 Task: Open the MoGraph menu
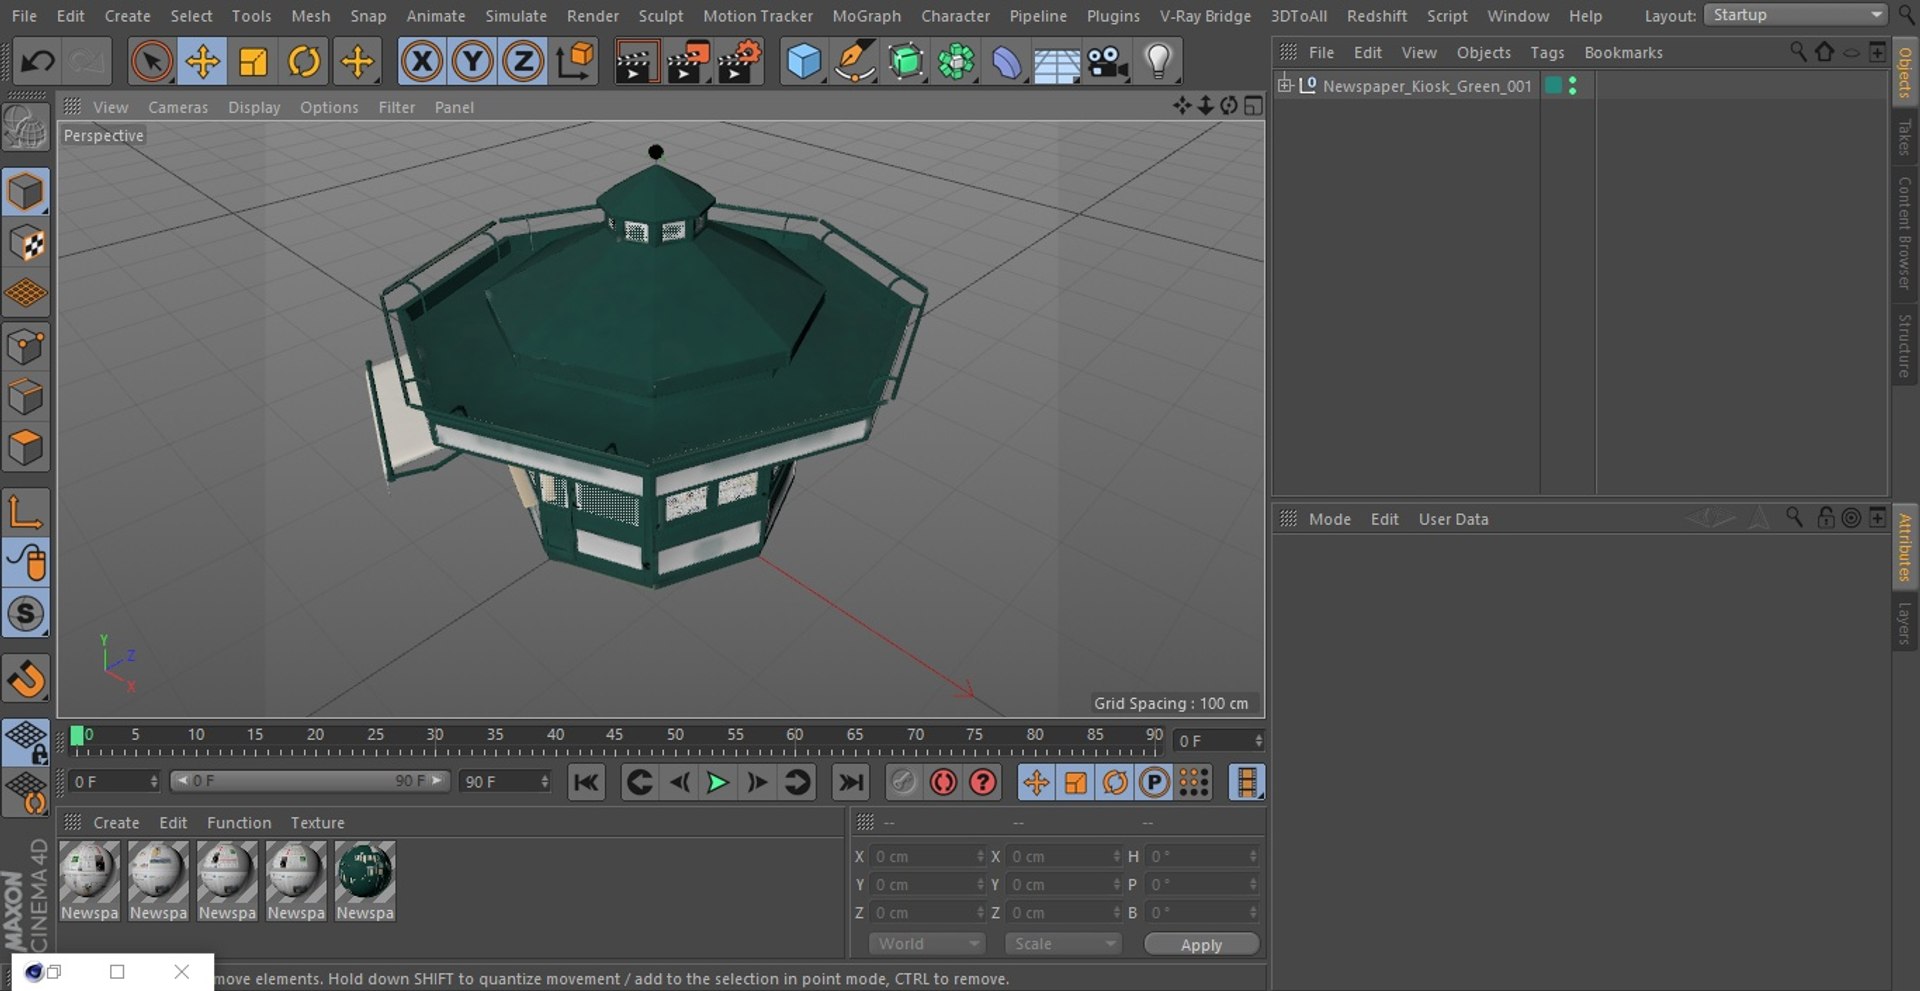pyautogui.click(x=866, y=16)
